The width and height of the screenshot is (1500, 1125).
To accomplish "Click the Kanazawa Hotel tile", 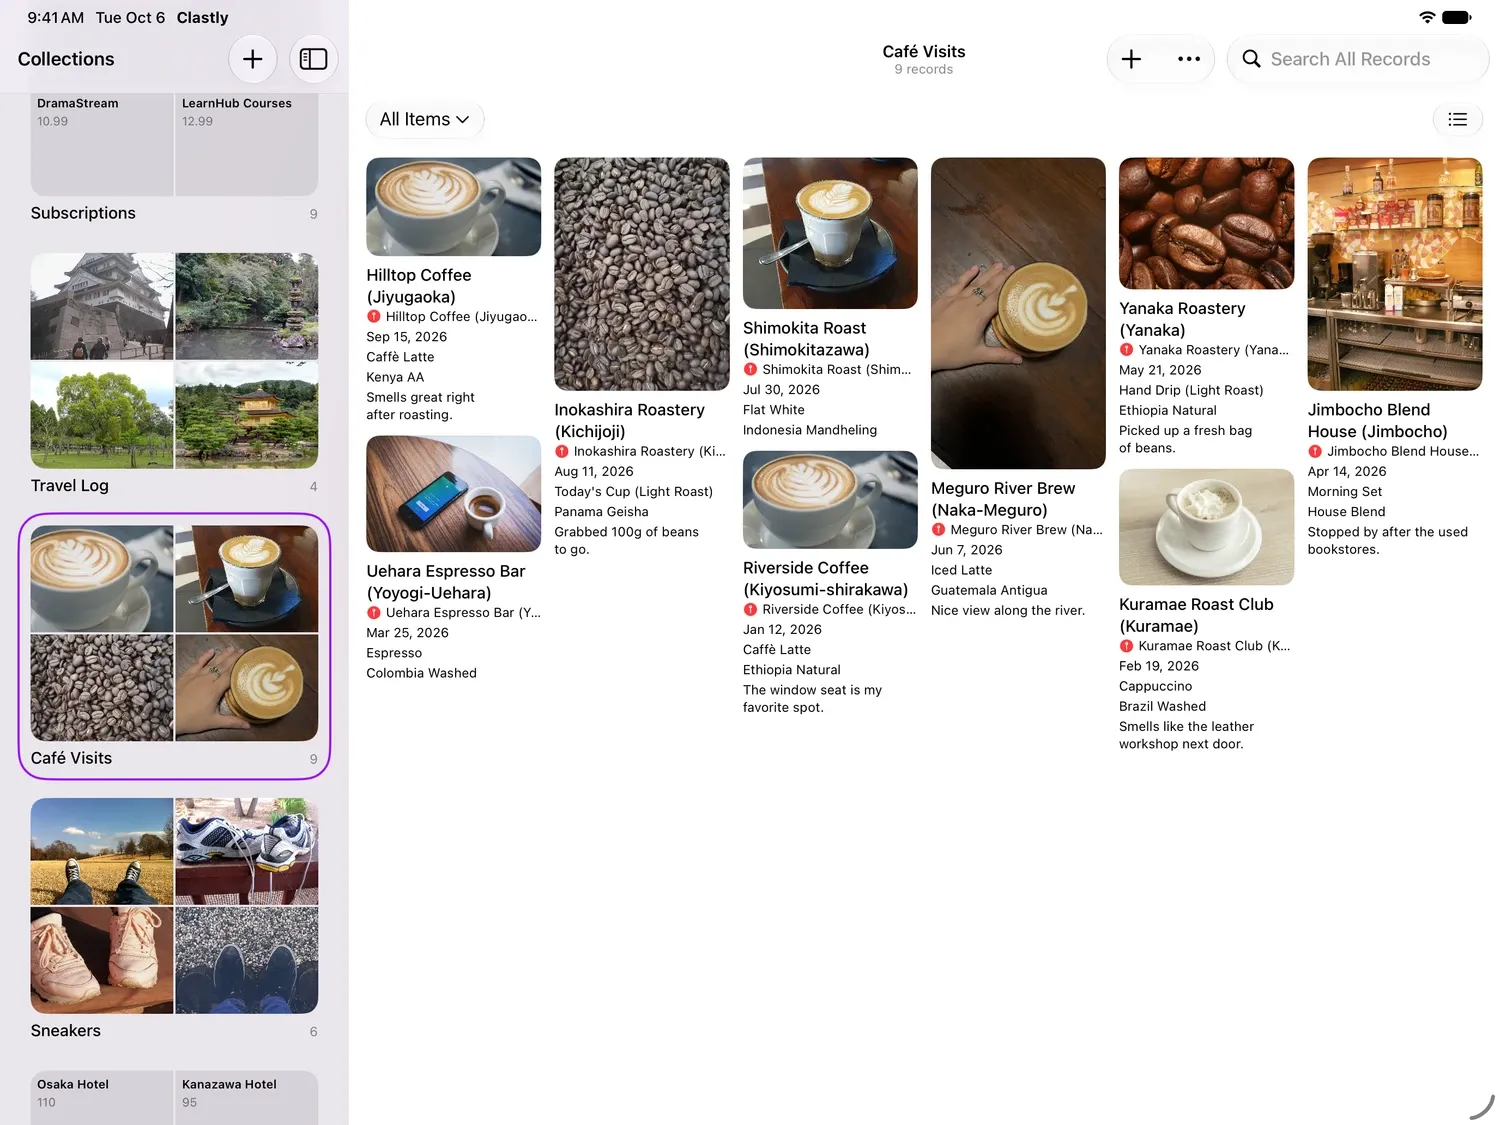I will click(x=247, y=1098).
